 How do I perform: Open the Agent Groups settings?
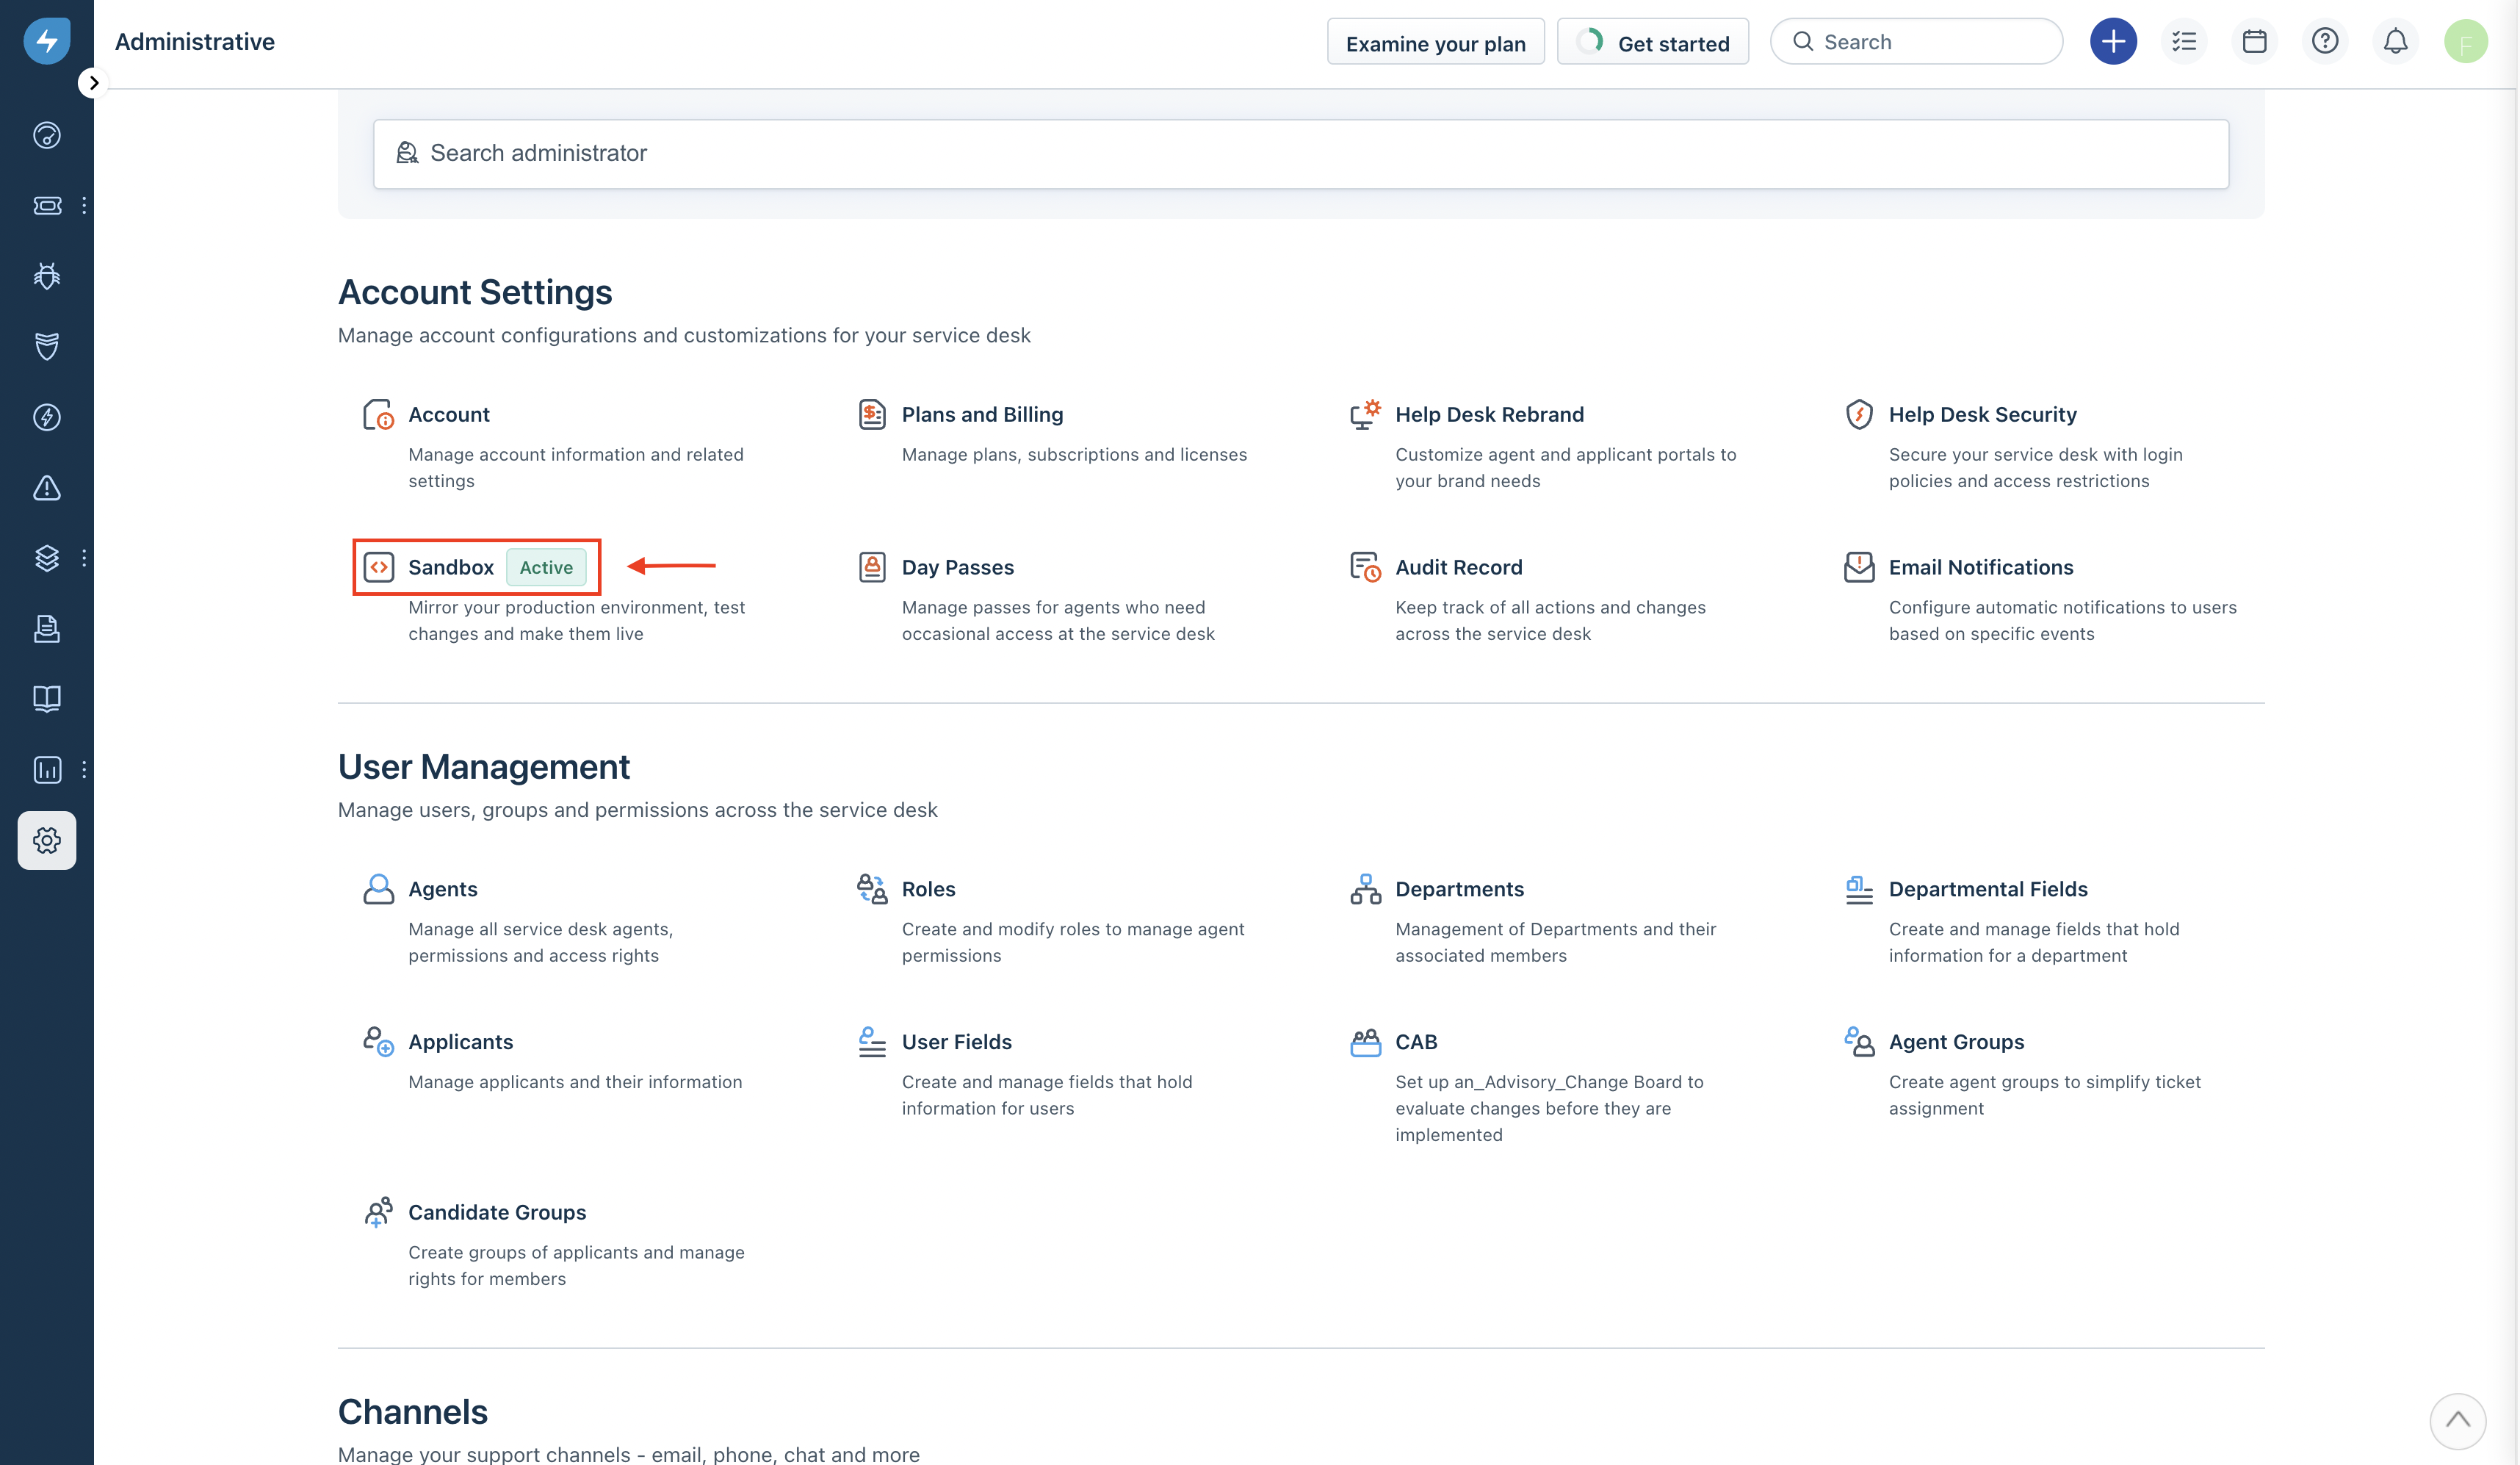[x=1955, y=1042]
